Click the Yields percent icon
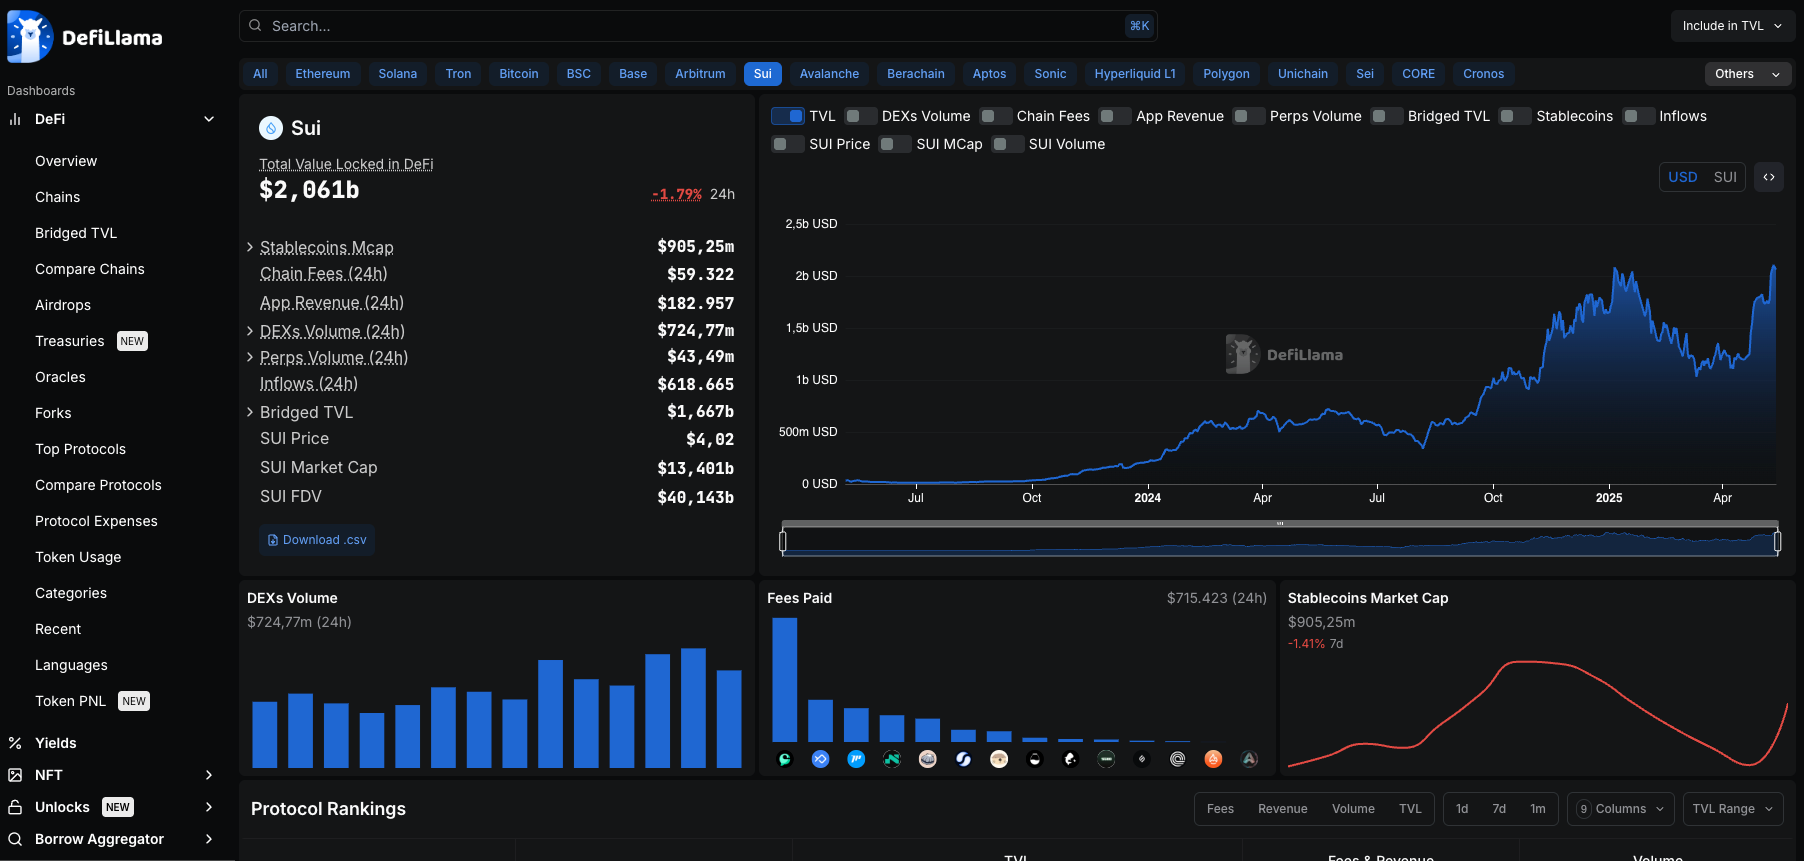 (15, 743)
